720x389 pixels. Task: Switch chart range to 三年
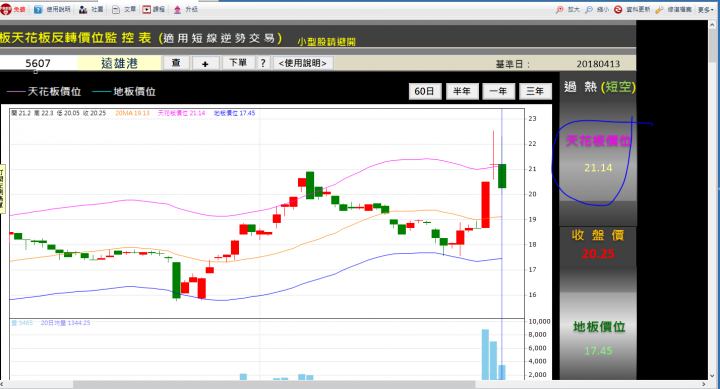click(x=535, y=91)
